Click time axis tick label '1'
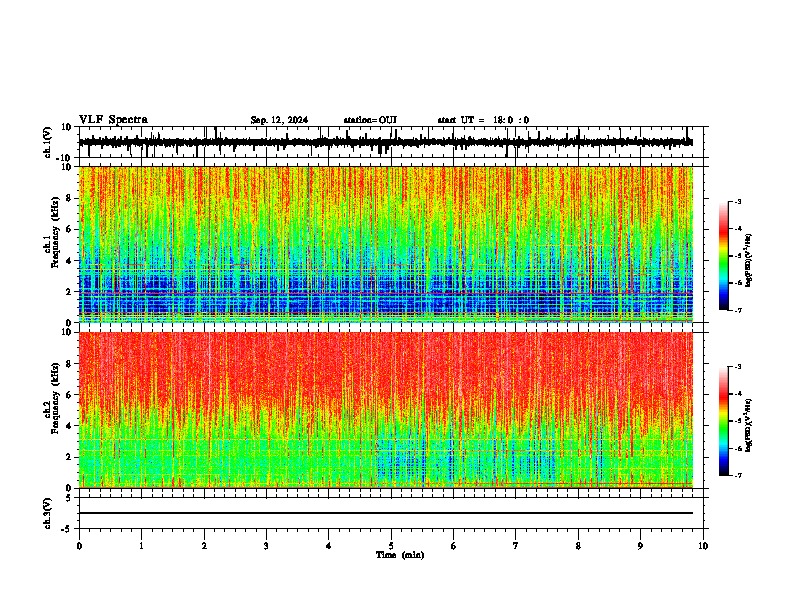792x612 pixels. click(141, 546)
